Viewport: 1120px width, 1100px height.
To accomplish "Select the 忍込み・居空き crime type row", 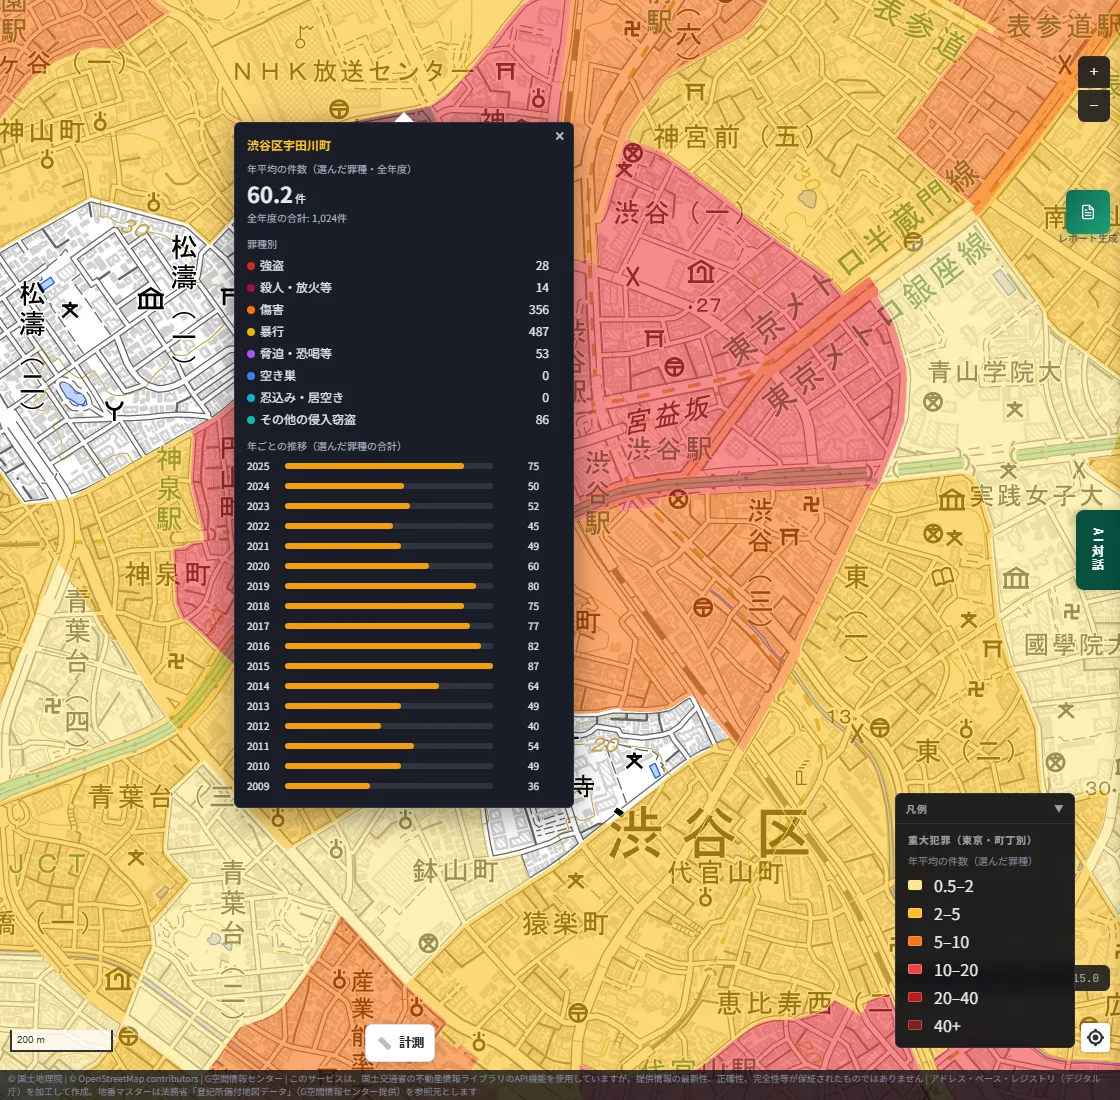I will pos(398,398).
